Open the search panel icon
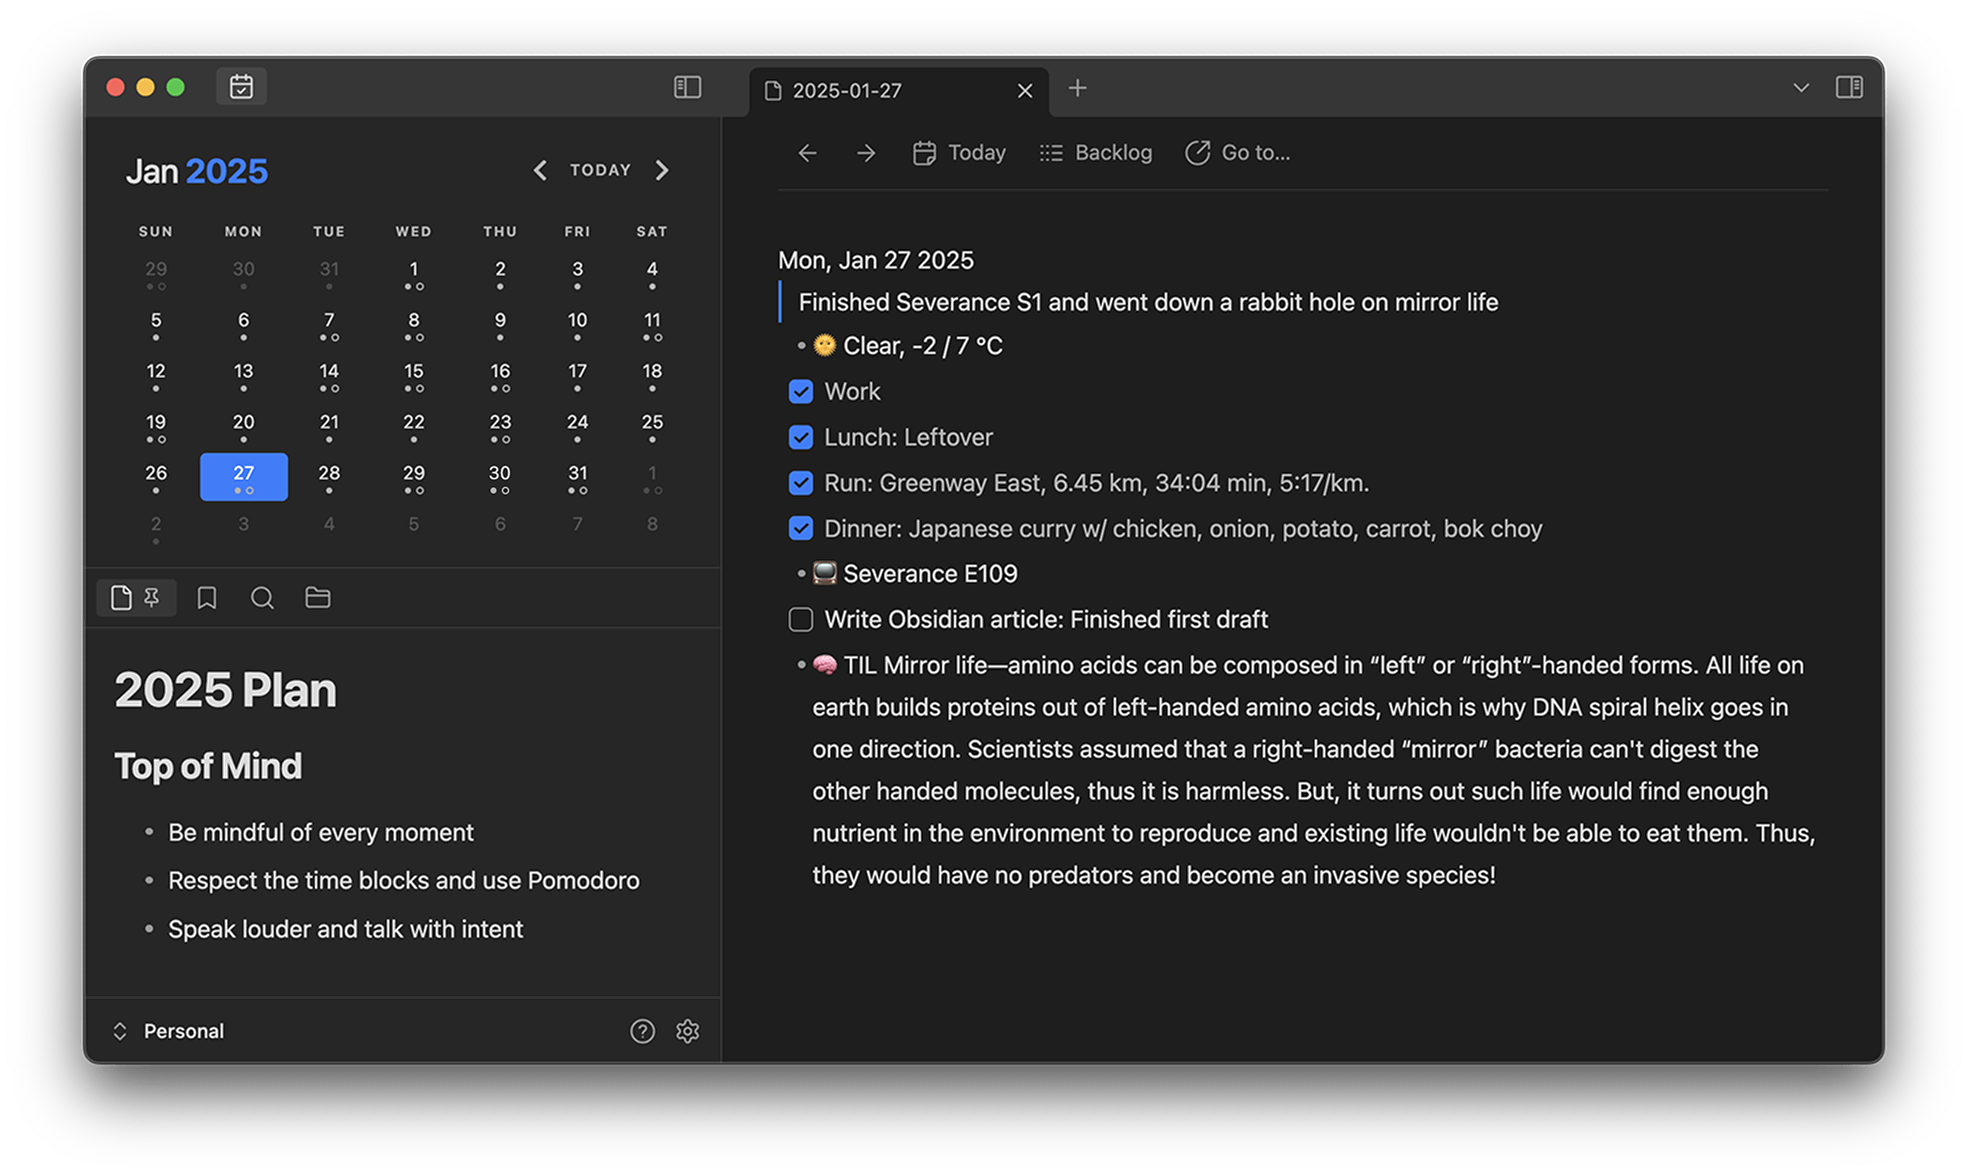Image resolution: width=1968 pixels, height=1175 pixels. [262, 597]
